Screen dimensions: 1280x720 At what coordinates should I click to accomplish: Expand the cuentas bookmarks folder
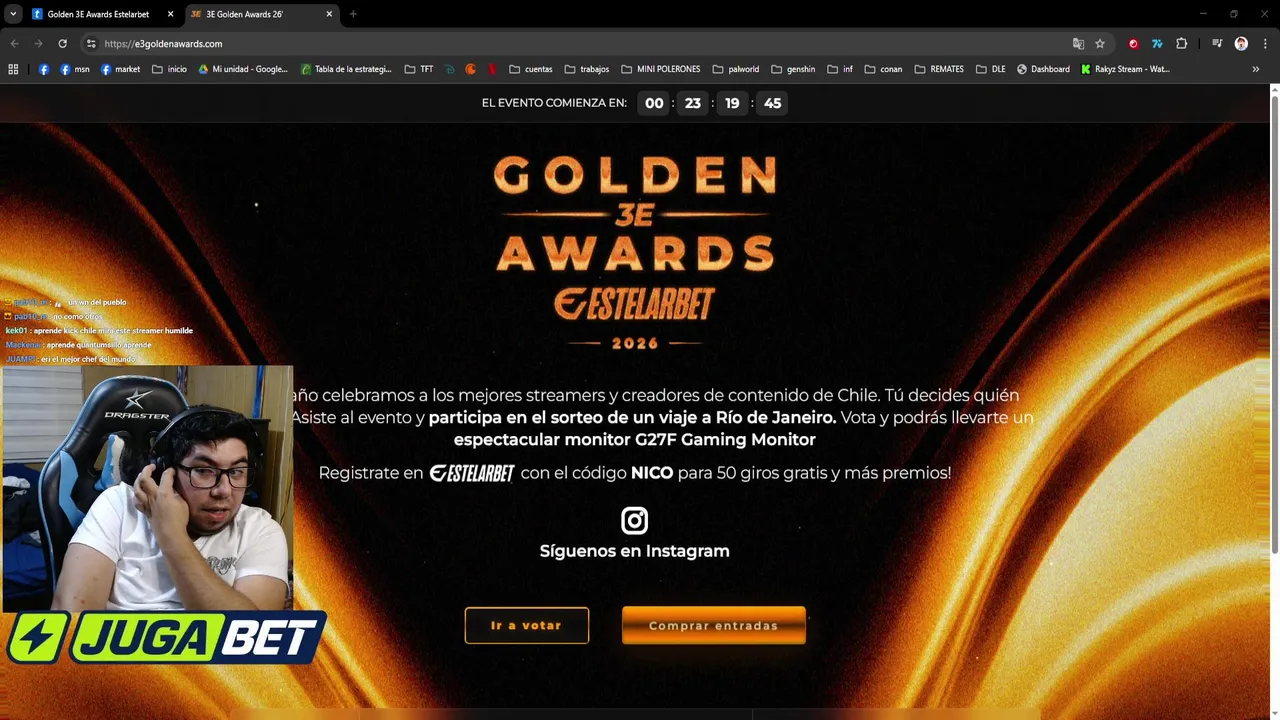click(x=530, y=69)
